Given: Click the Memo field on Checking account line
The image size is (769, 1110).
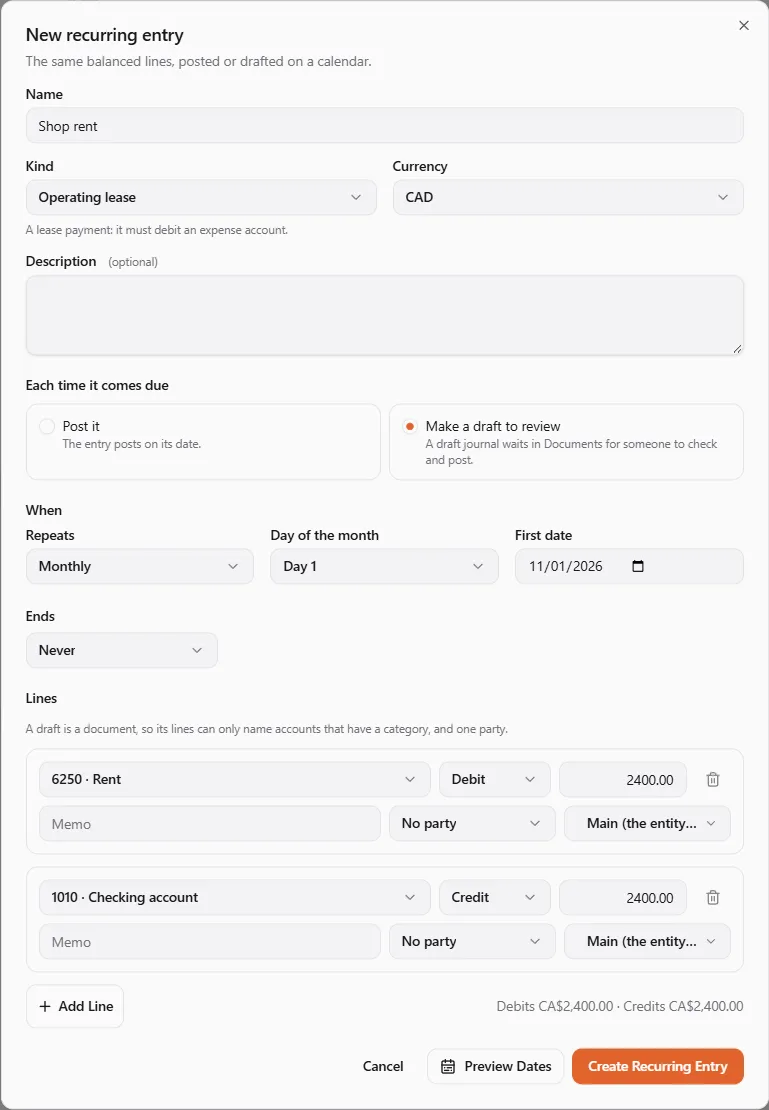Looking at the screenshot, I should pos(210,942).
